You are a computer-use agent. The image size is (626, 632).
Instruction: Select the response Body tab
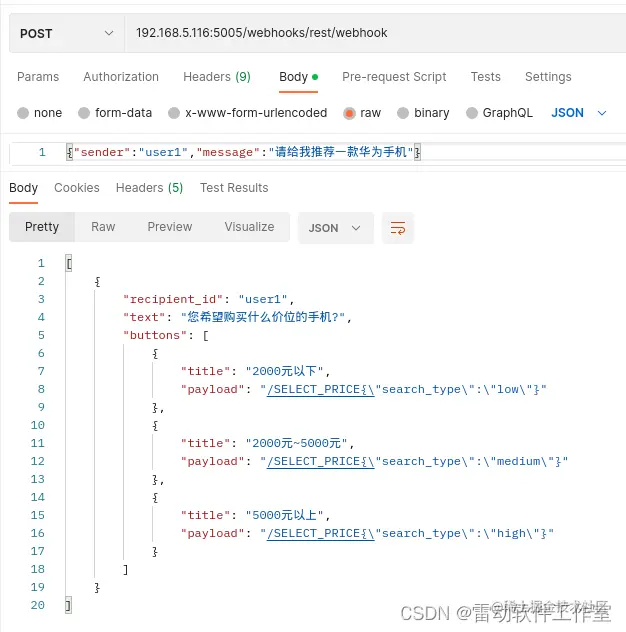[23, 188]
